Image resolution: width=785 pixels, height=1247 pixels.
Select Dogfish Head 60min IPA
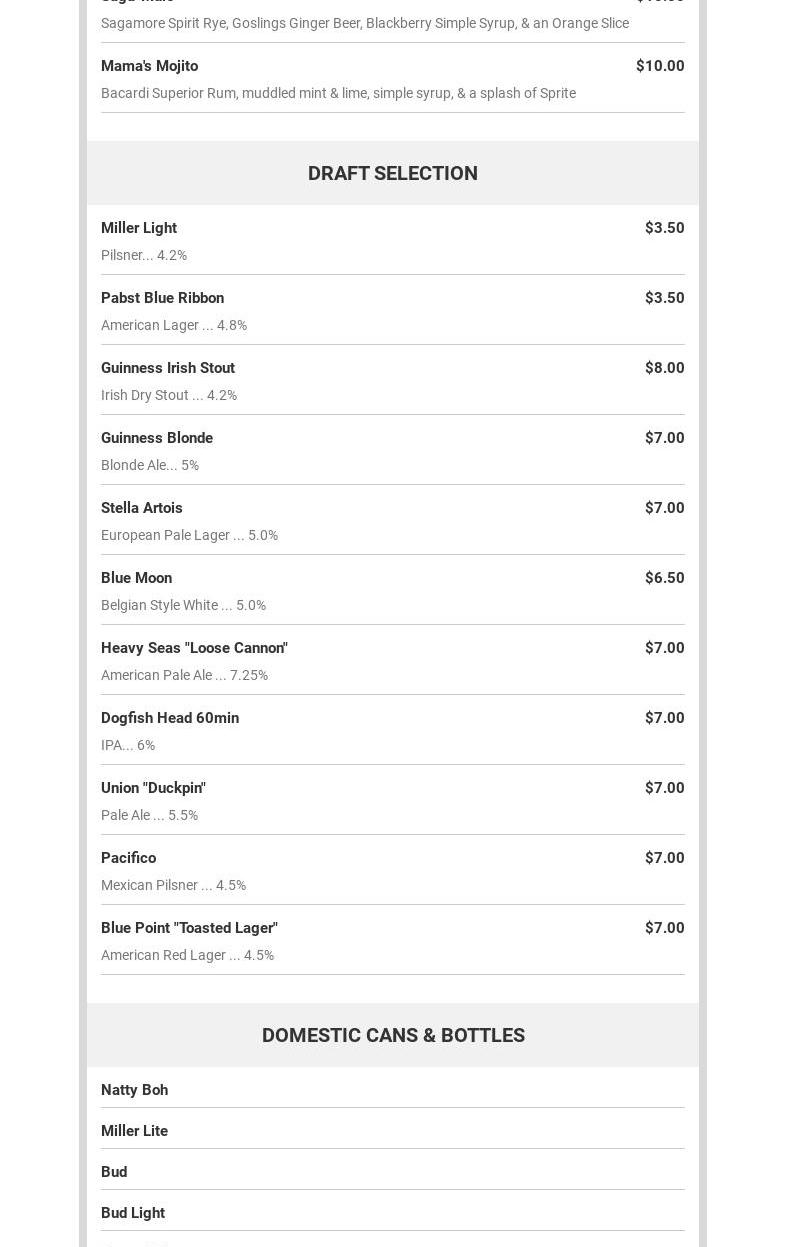(170, 718)
